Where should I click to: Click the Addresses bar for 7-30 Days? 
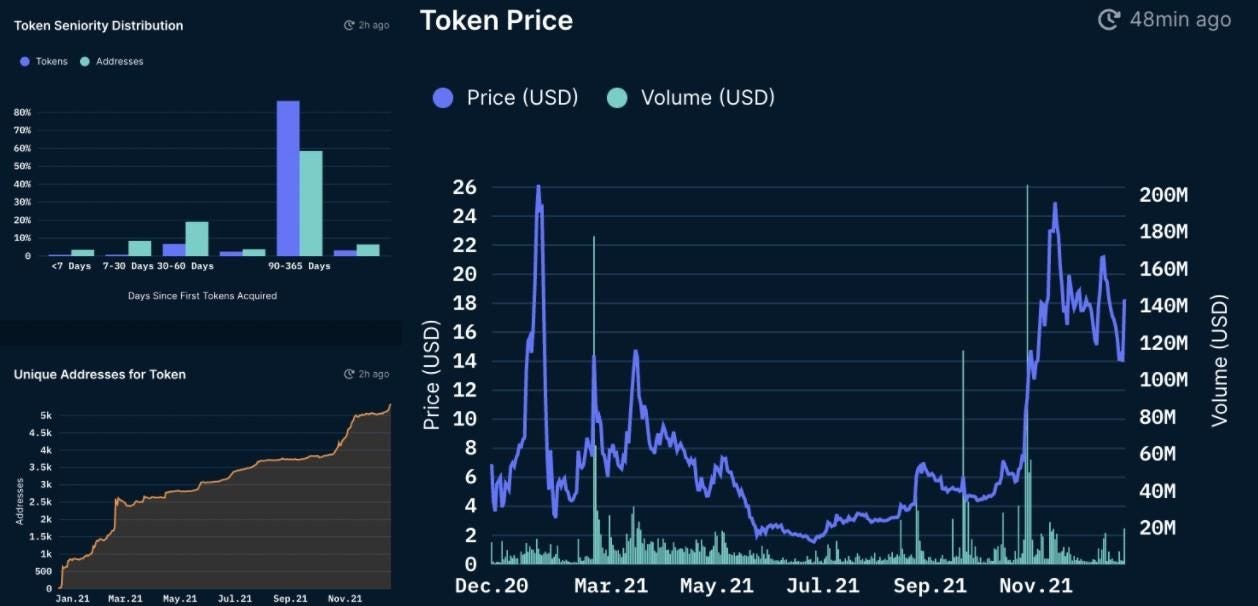(140, 248)
